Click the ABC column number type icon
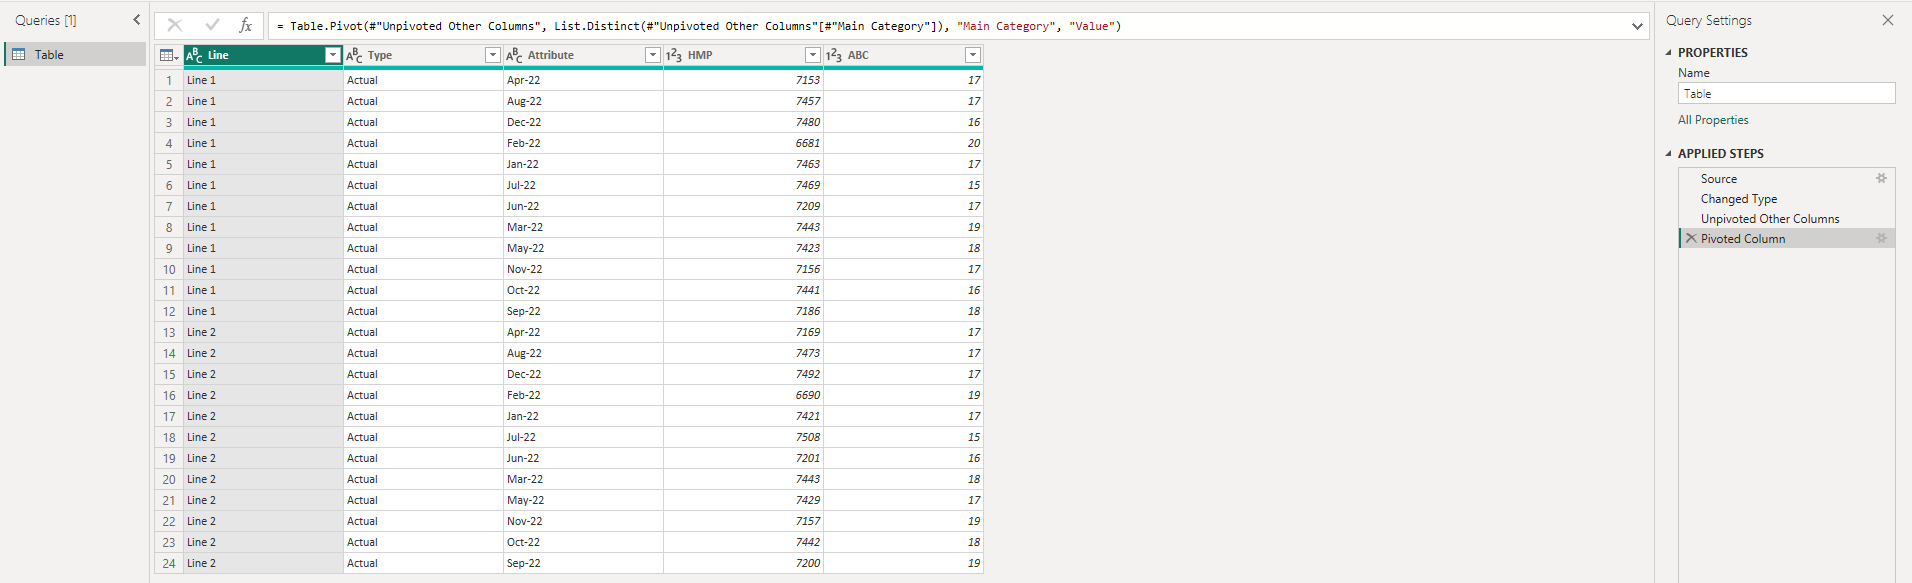1912x583 pixels. (x=835, y=55)
